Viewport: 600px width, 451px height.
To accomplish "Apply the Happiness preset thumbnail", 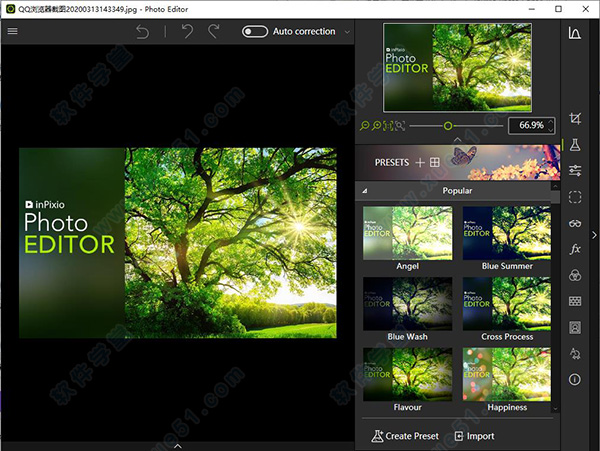I will click(507, 374).
